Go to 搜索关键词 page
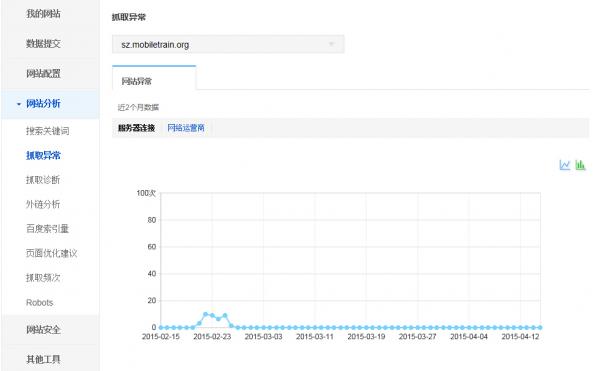Screen dimensions: 600x371 click(x=47, y=131)
